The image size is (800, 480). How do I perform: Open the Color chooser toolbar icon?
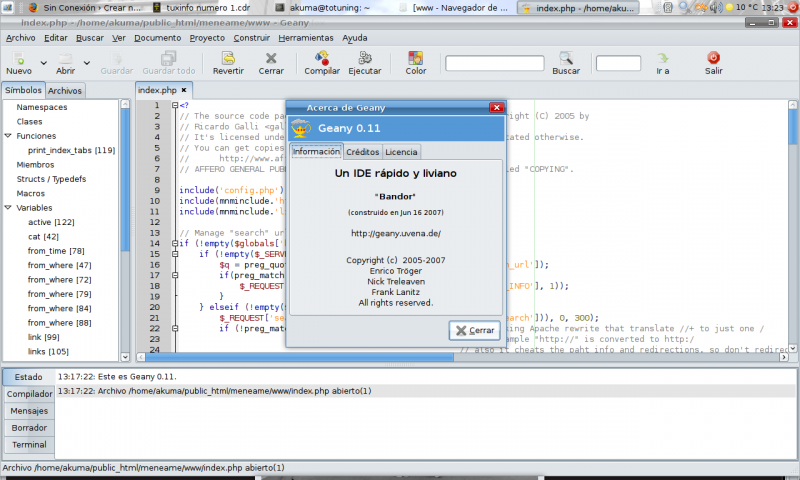tap(416, 63)
